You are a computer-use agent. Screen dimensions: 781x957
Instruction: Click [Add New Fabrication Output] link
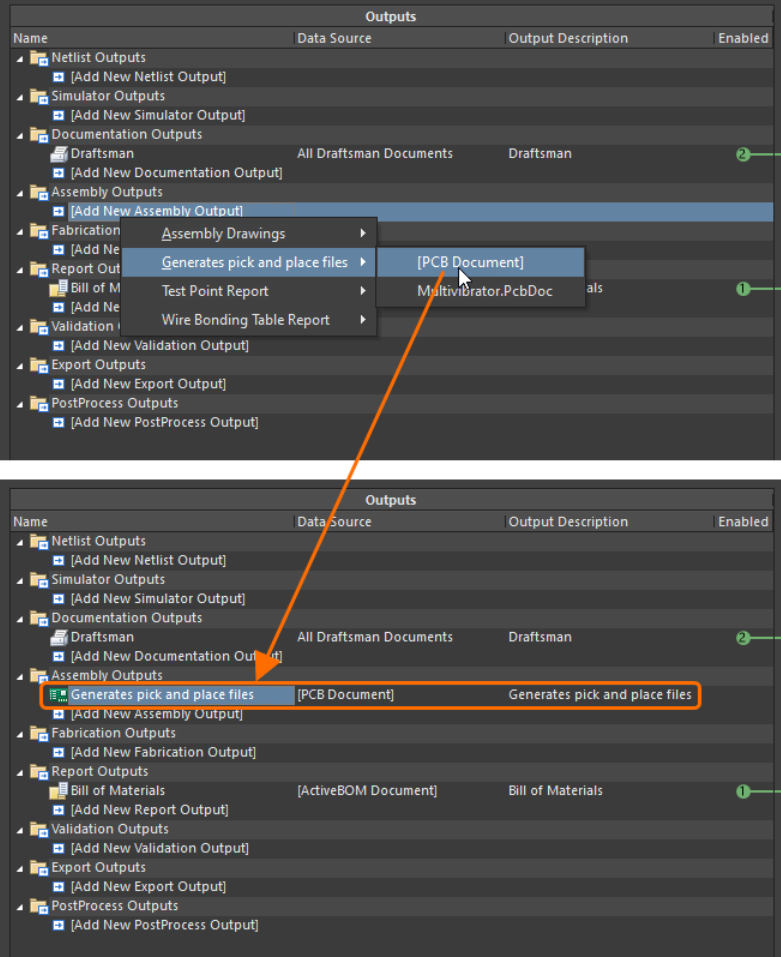162,752
